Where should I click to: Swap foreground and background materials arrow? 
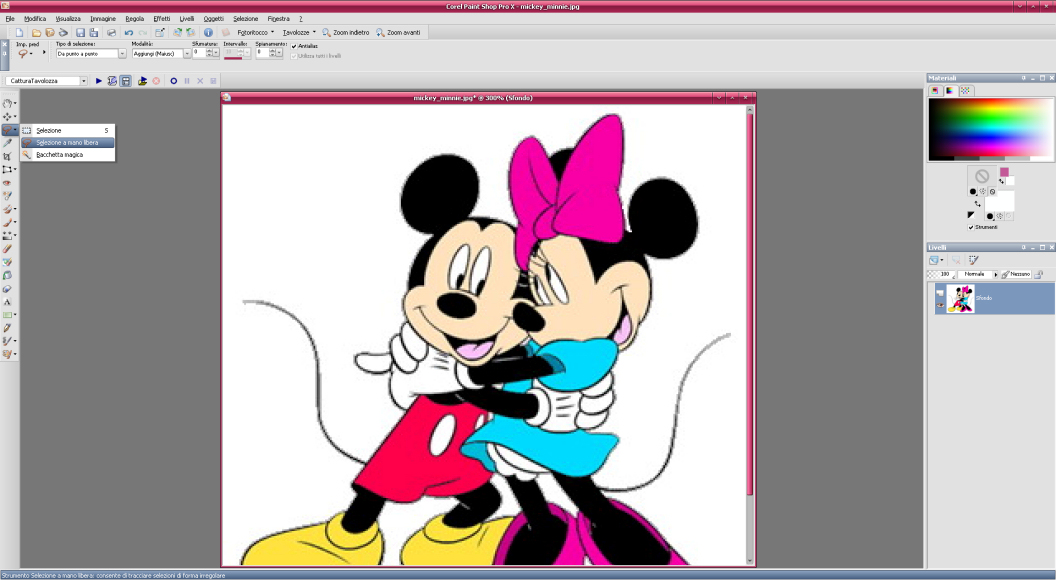click(x=977, y=203)
